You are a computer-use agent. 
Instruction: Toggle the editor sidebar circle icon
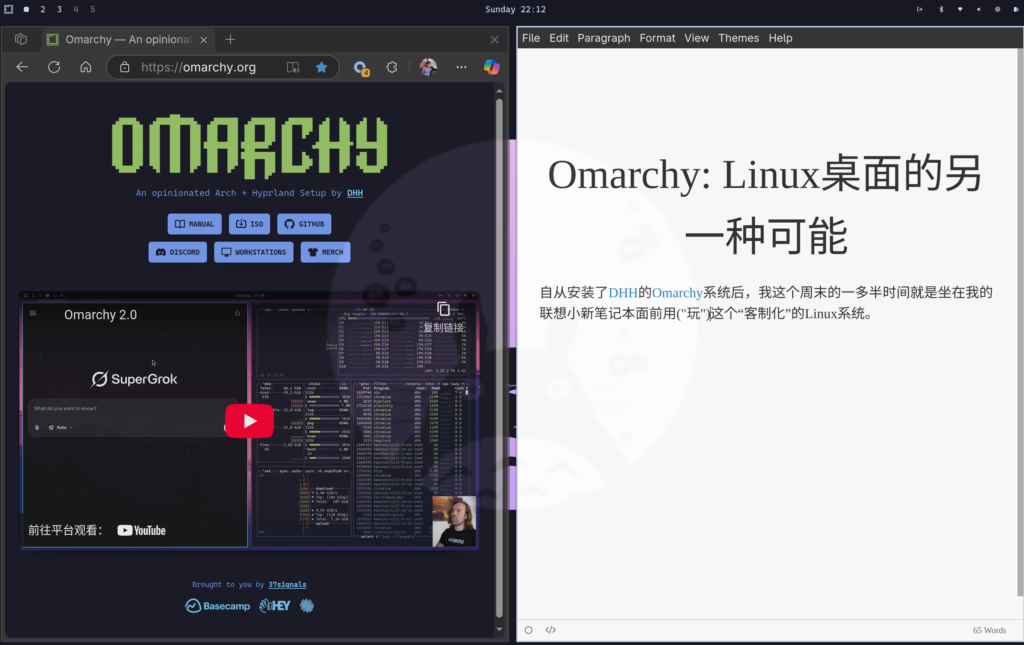[x=528, y=630]
